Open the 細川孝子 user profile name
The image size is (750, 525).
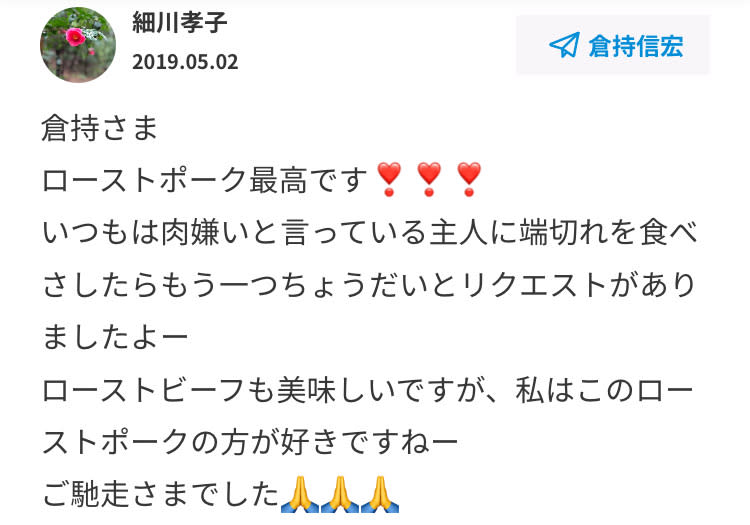pos(180,22)
